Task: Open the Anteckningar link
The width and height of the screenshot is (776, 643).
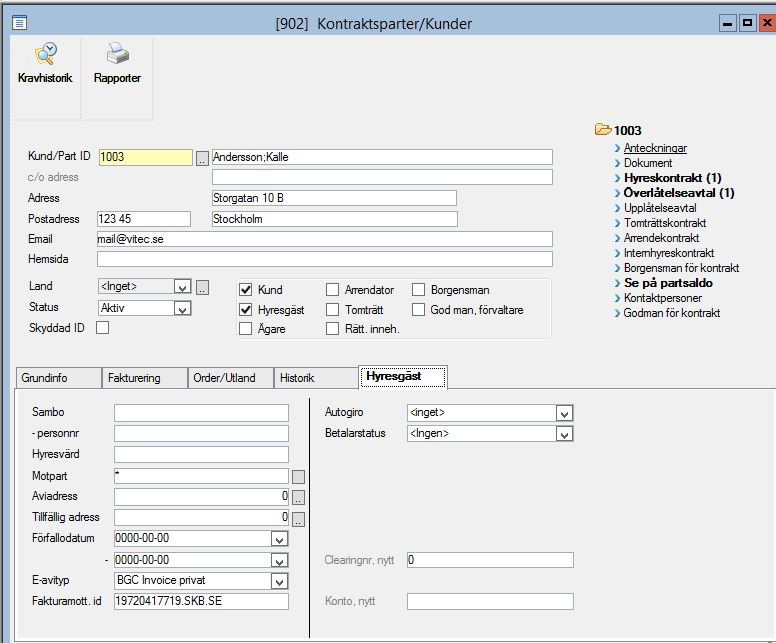Action: tap(655, 148)
